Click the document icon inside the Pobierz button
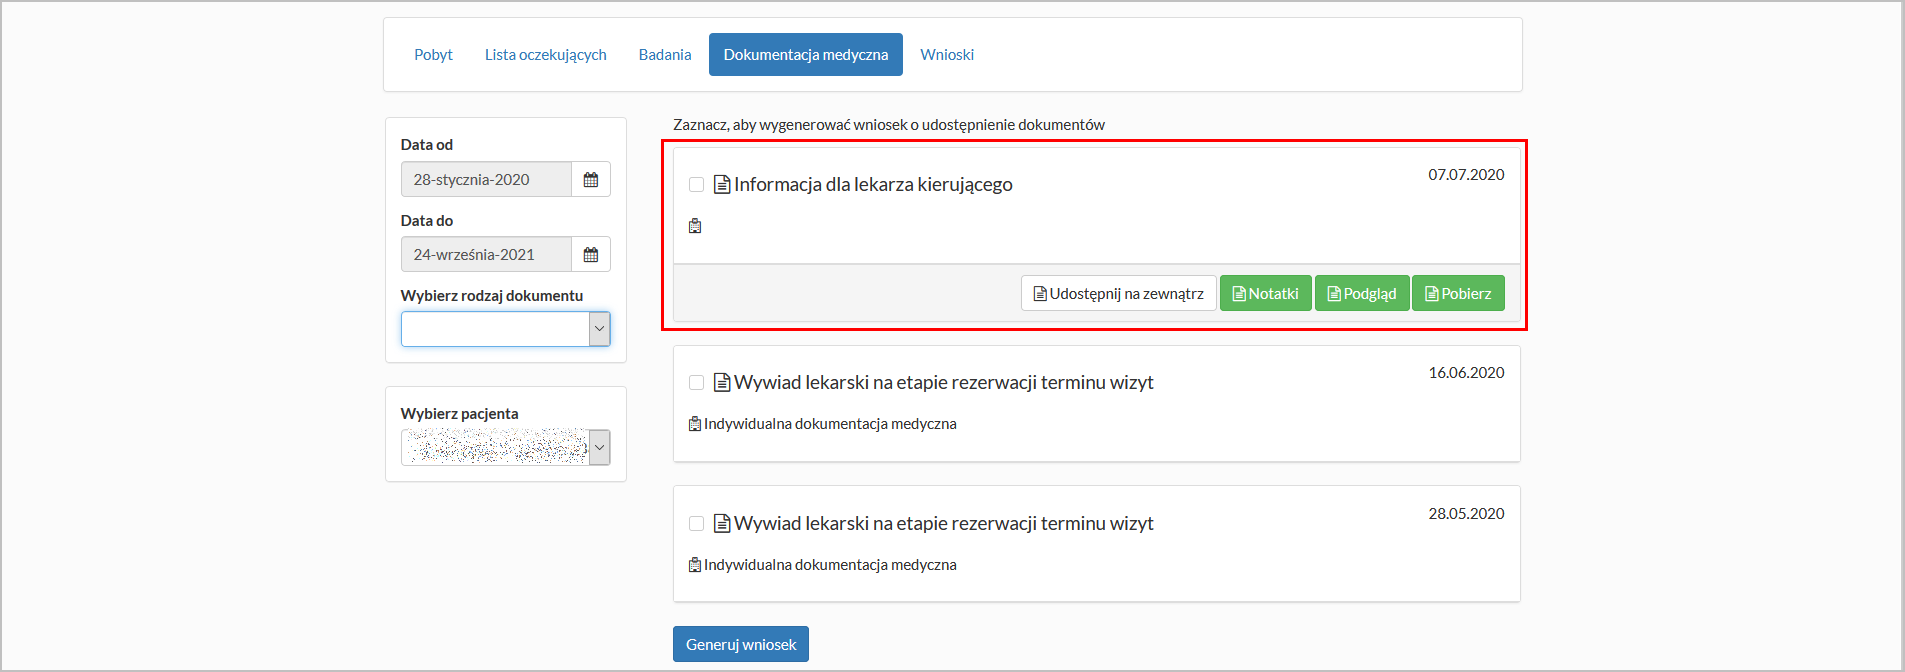The width and height of the screenshot is (1905, 672). pos(1431,292)
